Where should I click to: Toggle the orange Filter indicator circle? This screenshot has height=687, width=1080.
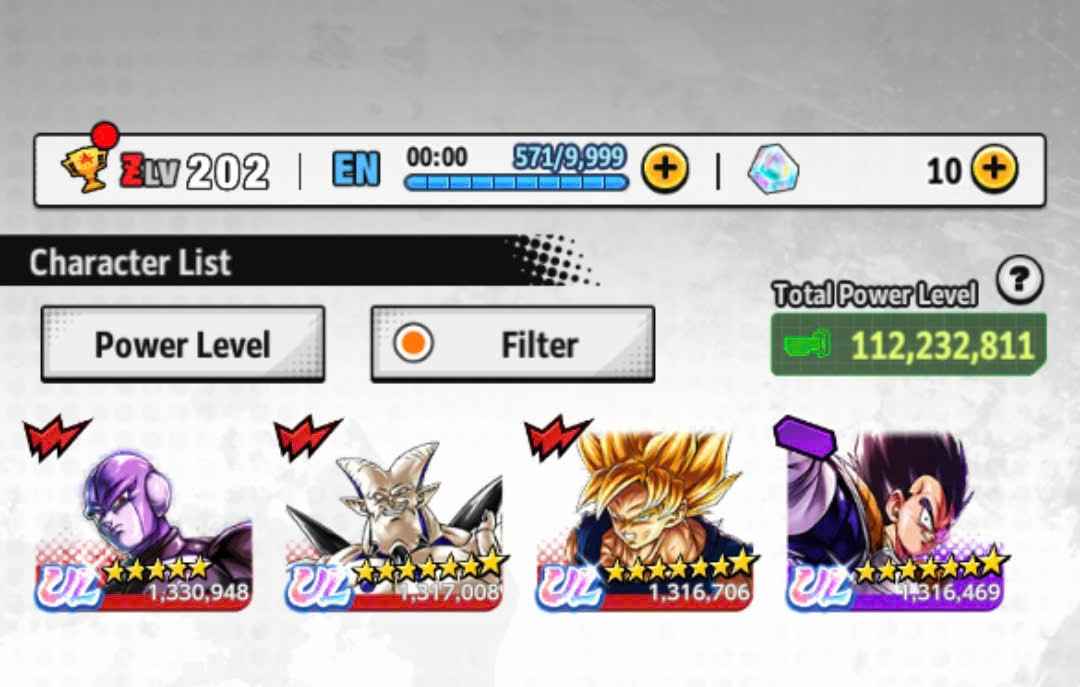point(413,343)
